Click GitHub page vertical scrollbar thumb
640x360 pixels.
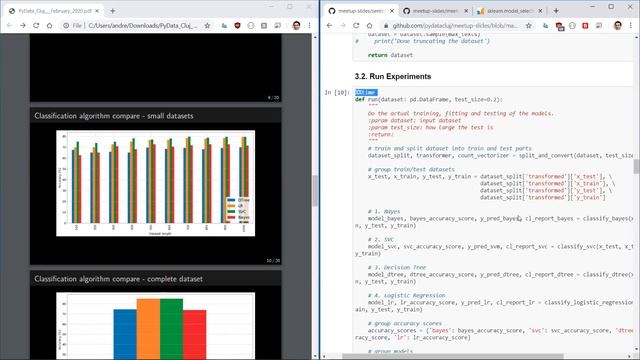[x=636, y=167]
